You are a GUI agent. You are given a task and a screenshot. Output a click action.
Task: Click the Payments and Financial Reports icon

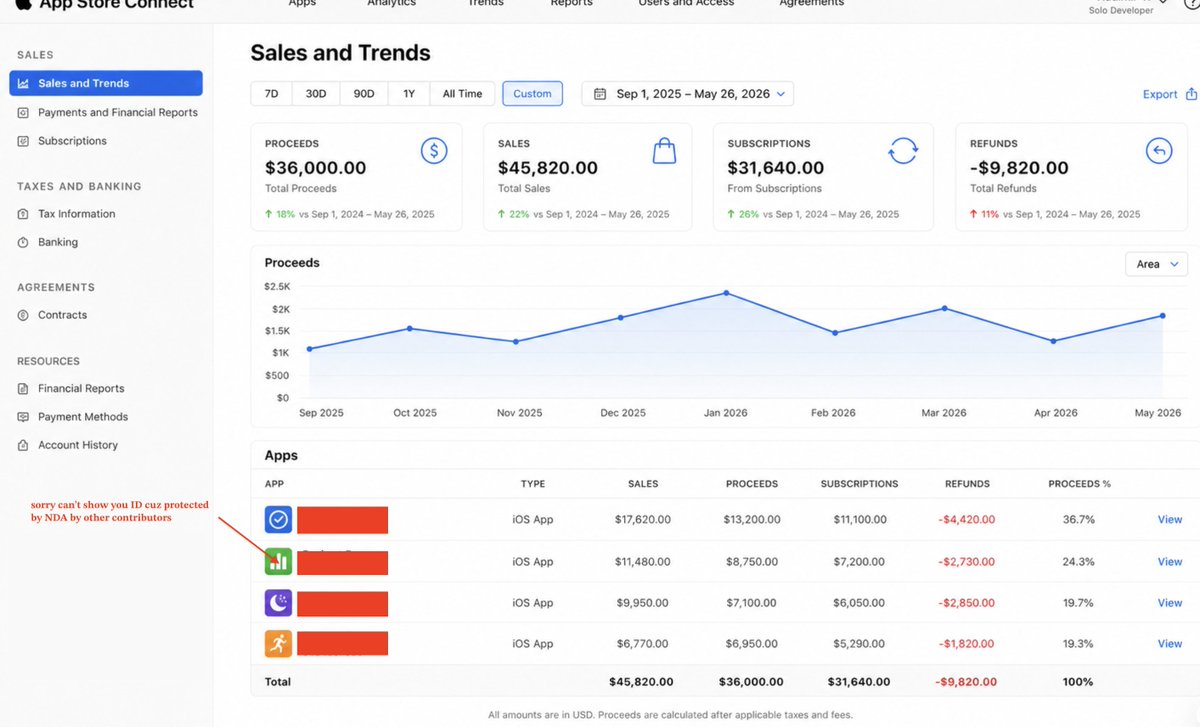23,113
